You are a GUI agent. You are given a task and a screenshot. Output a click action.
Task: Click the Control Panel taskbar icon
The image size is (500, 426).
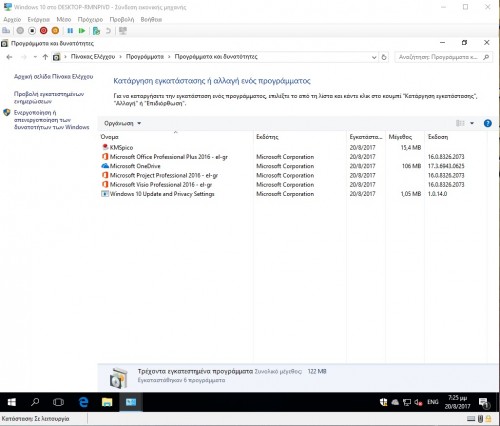click(131, 402)
